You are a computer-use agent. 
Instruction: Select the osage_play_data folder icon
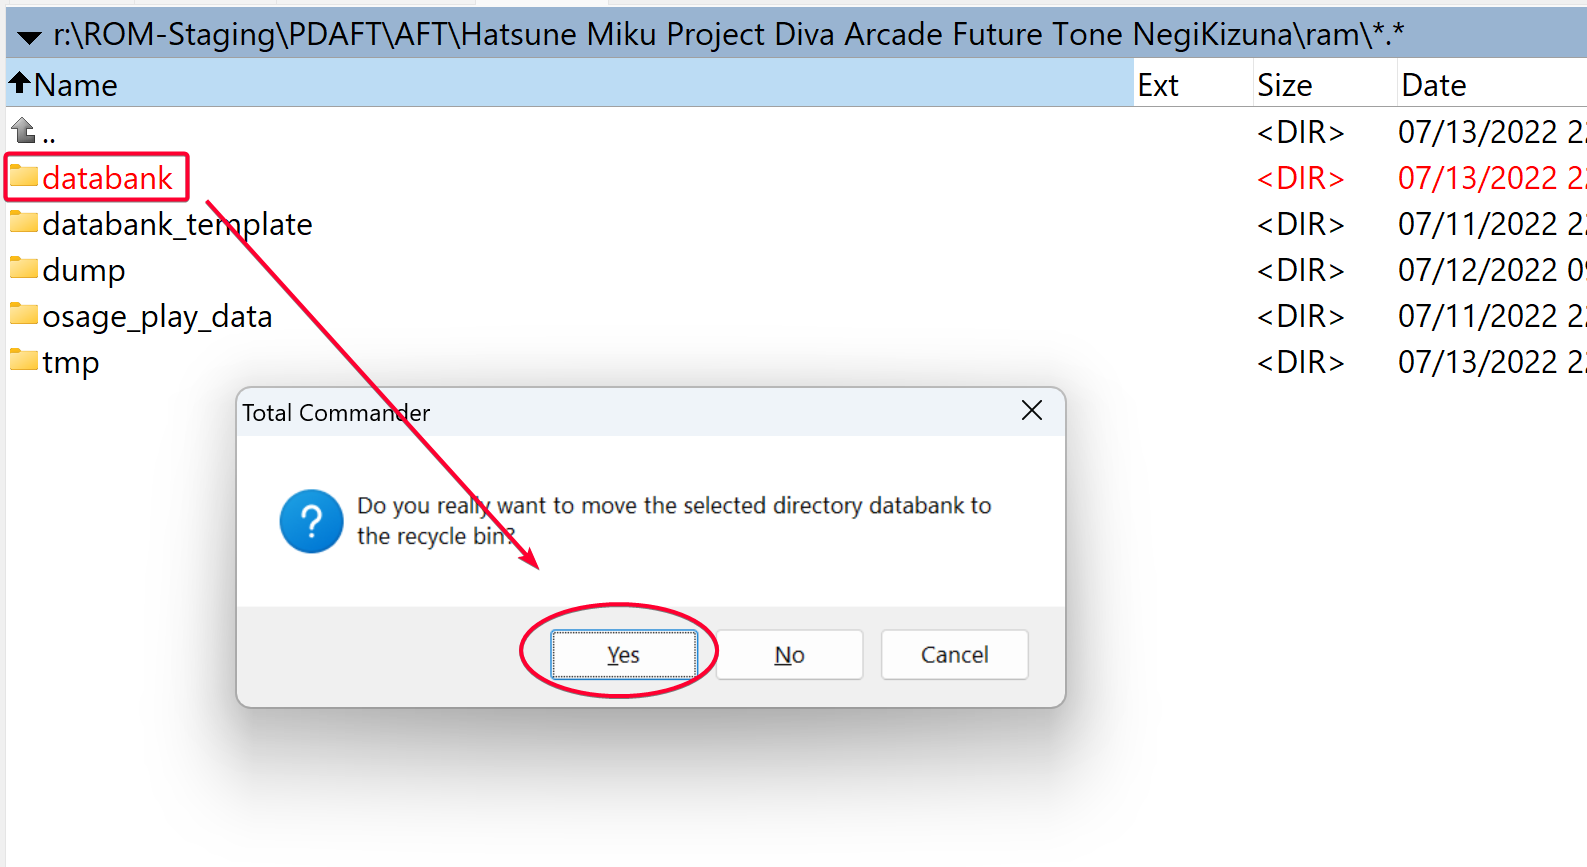24,315
